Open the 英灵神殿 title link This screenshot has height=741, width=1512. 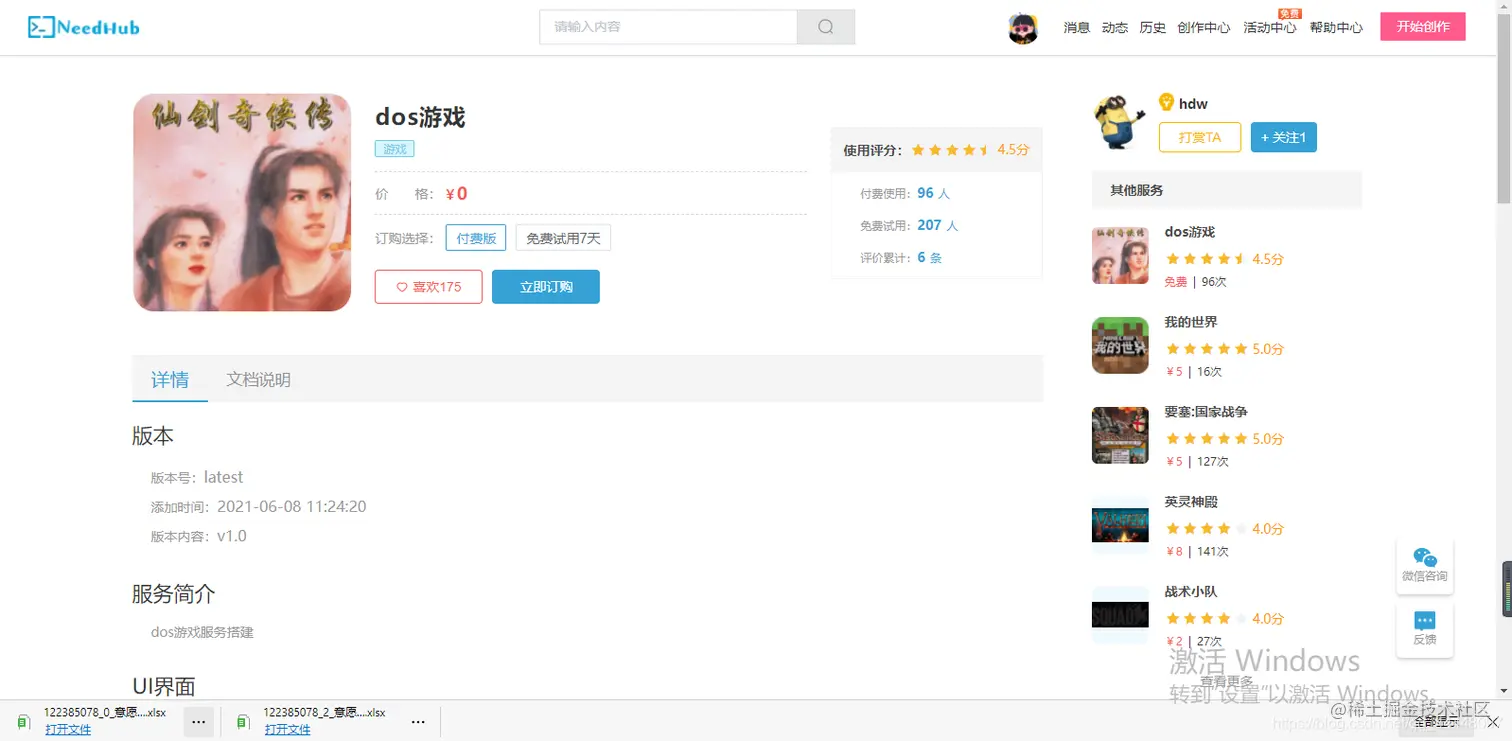click(1191, 502)
